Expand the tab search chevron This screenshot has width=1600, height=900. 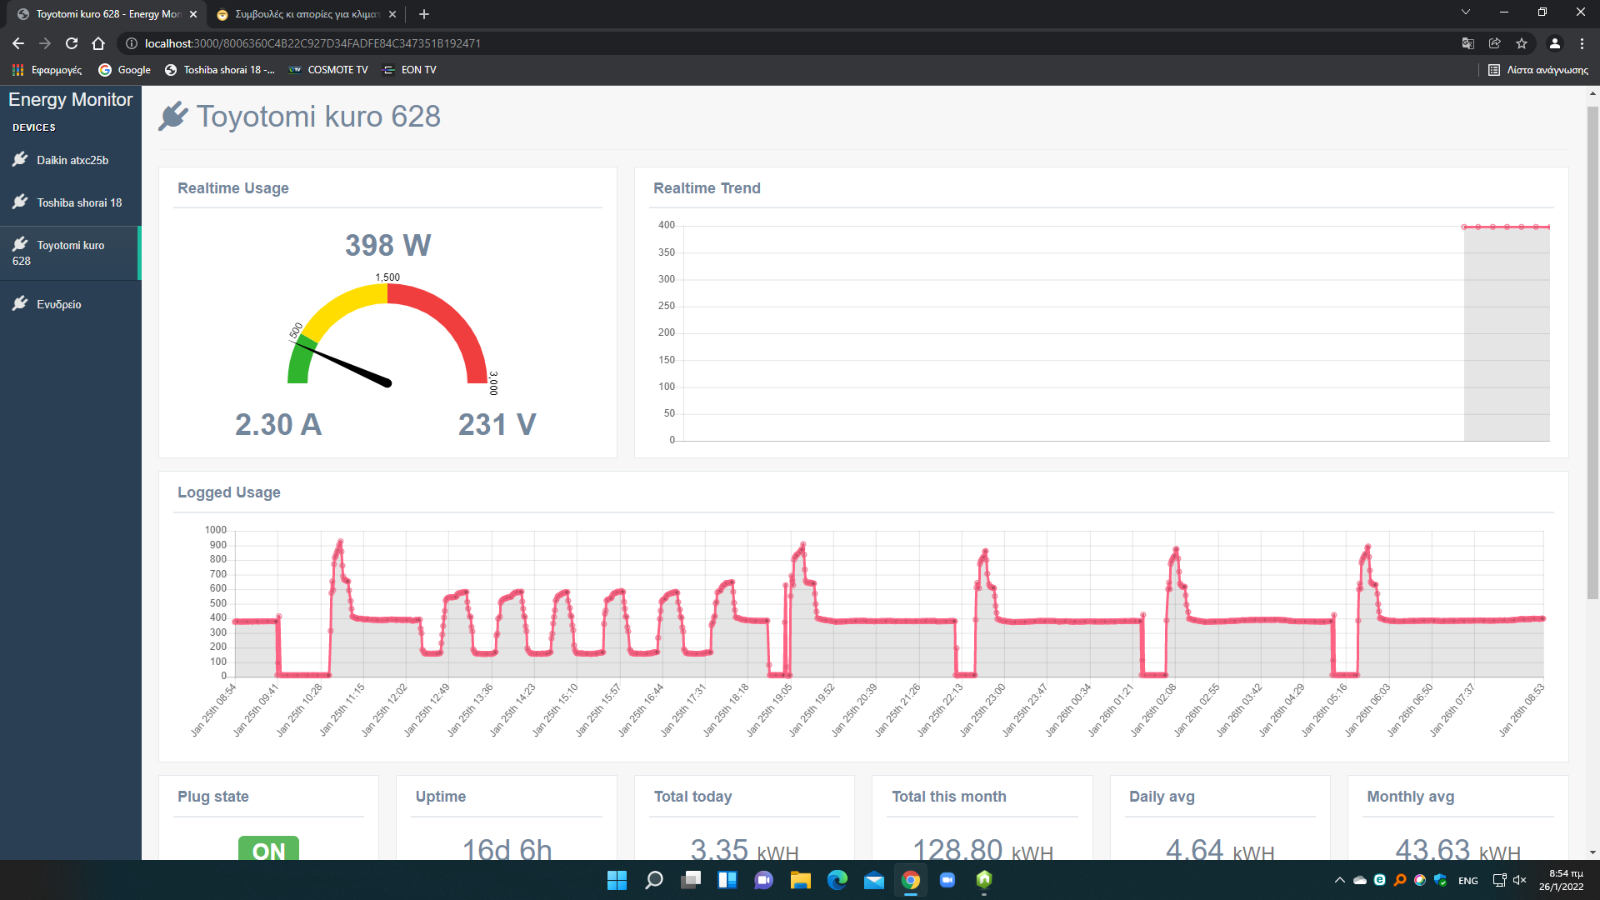point(1465,13)
